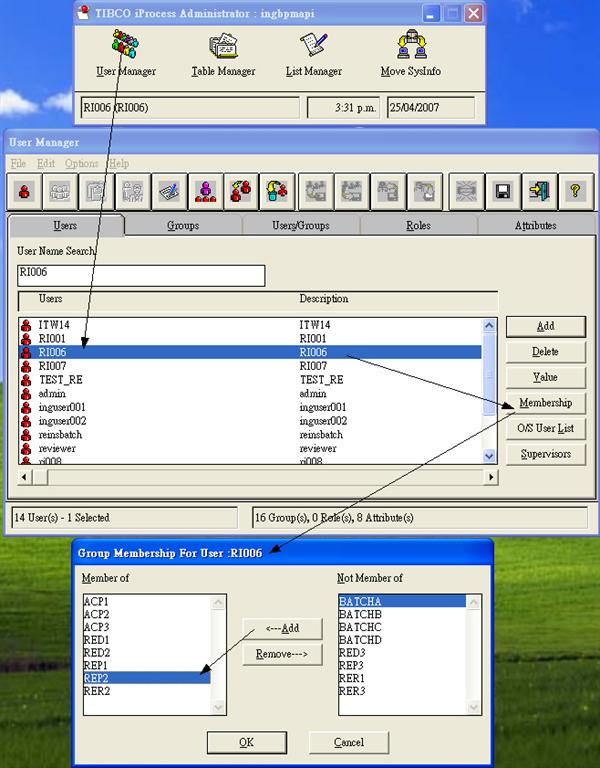Switch to the Users/Groups tab
600x768 pixels.
coord(301,226)
